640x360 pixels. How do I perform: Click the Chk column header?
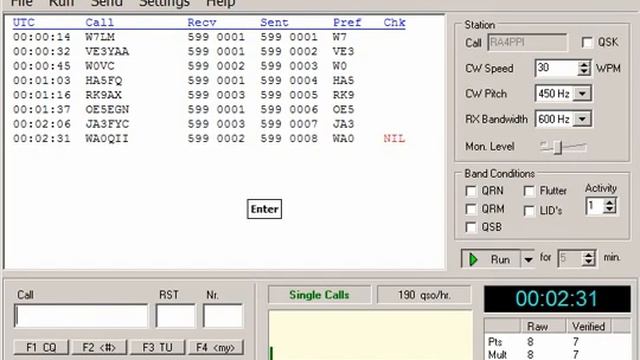394,22
